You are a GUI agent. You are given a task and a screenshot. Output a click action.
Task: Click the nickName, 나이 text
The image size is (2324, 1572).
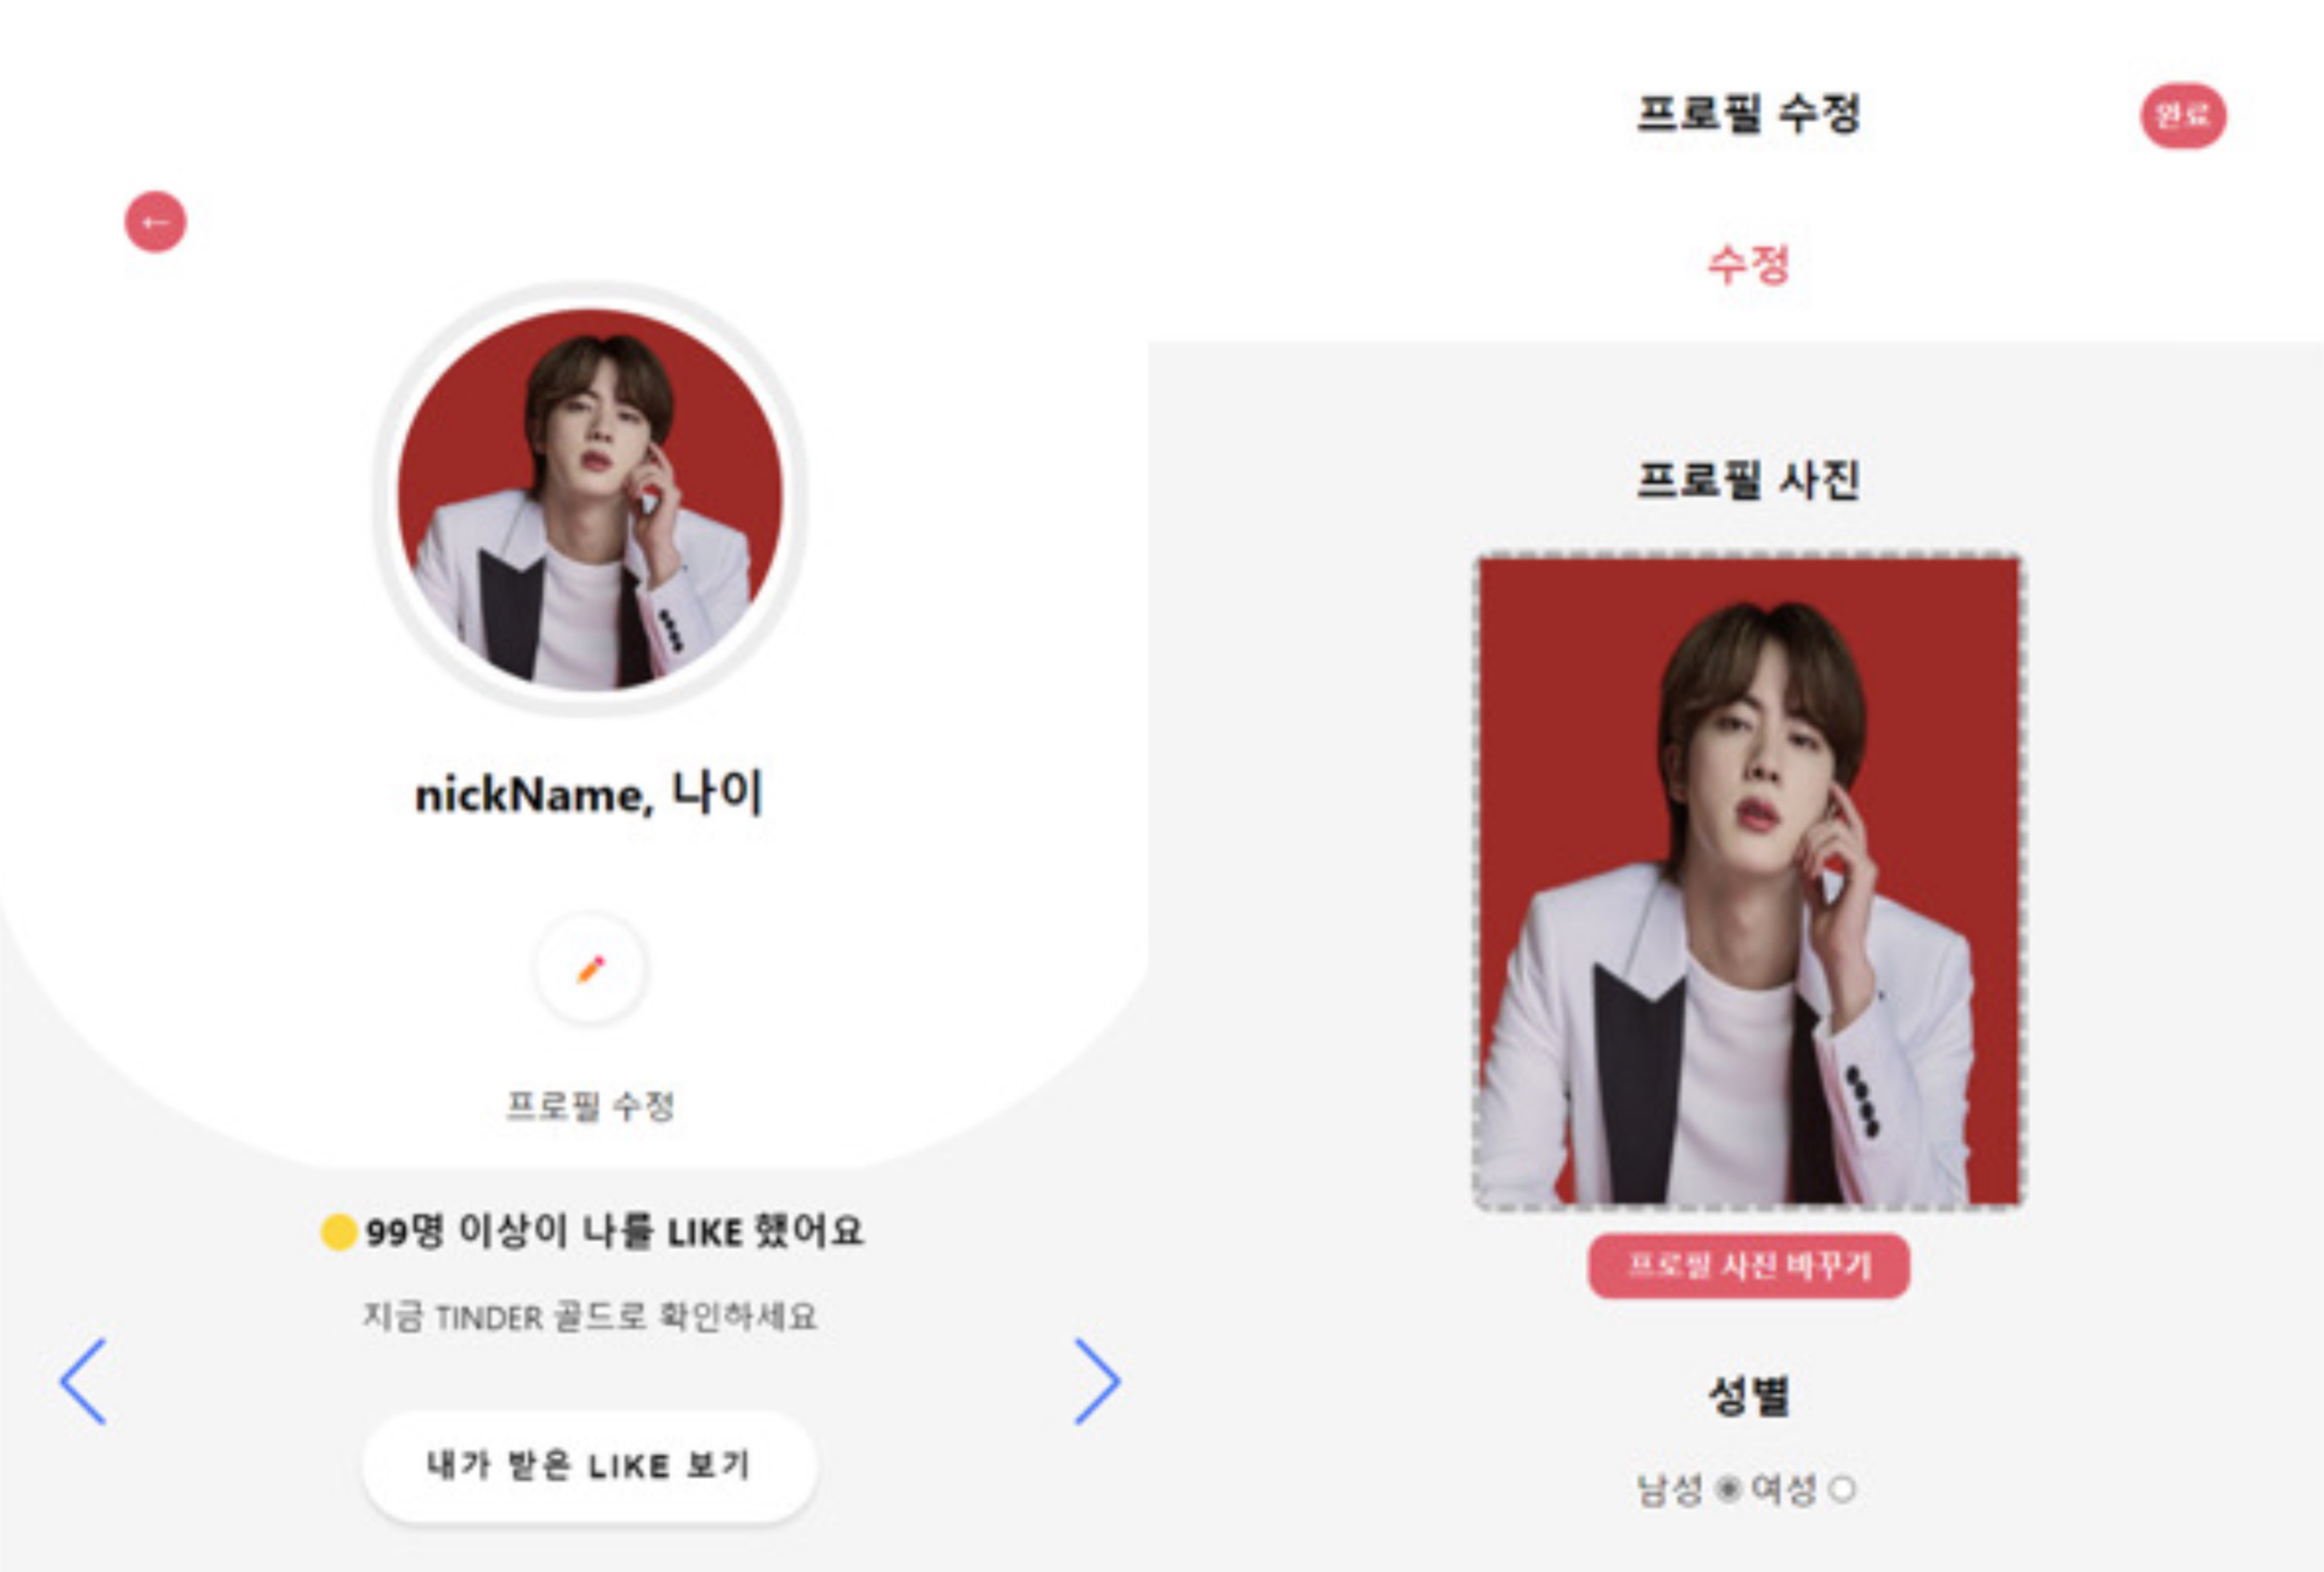click(x=590, y=794)
